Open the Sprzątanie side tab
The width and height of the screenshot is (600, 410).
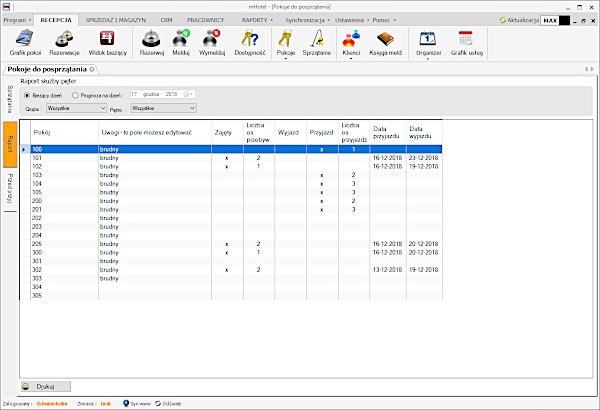pos(10,100)
